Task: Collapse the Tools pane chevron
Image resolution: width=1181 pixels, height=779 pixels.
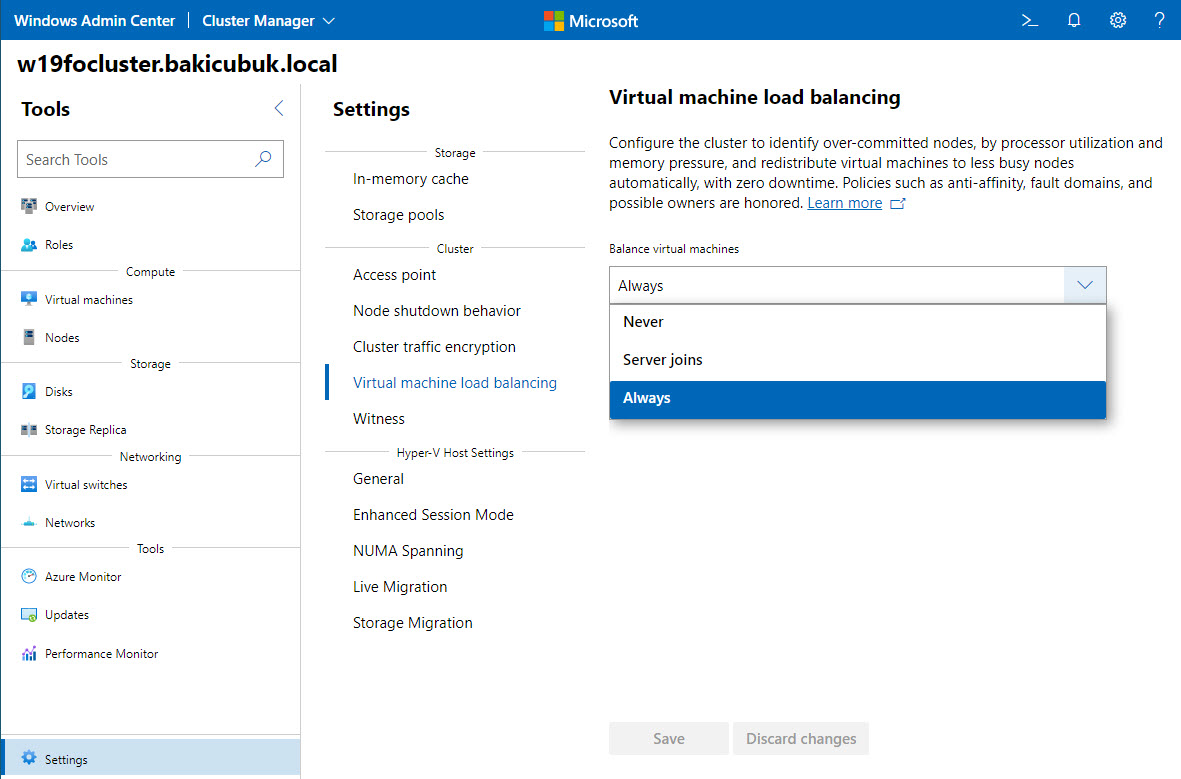Action: [279, 108]
